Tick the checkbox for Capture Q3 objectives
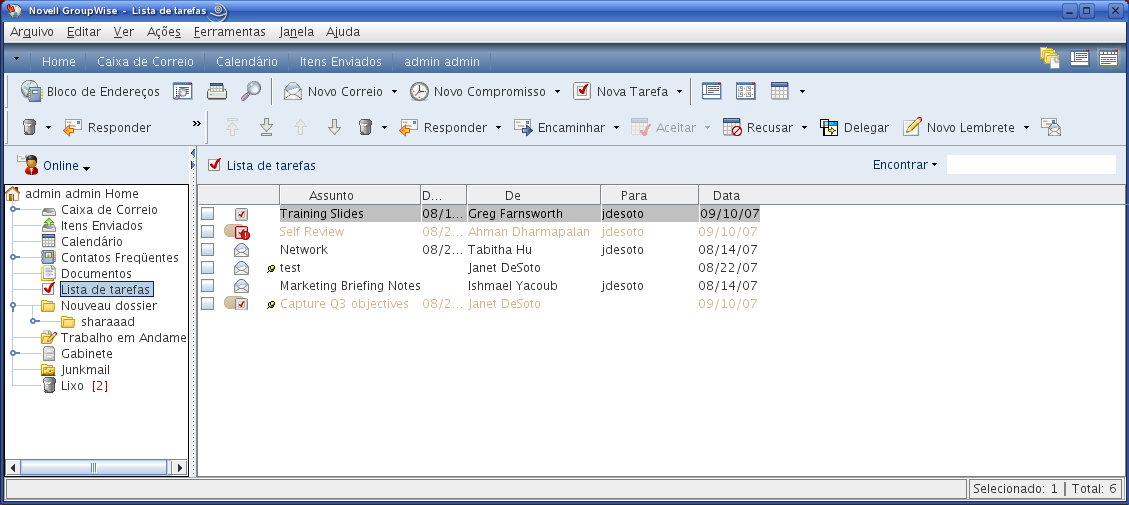 coord(207,304)
